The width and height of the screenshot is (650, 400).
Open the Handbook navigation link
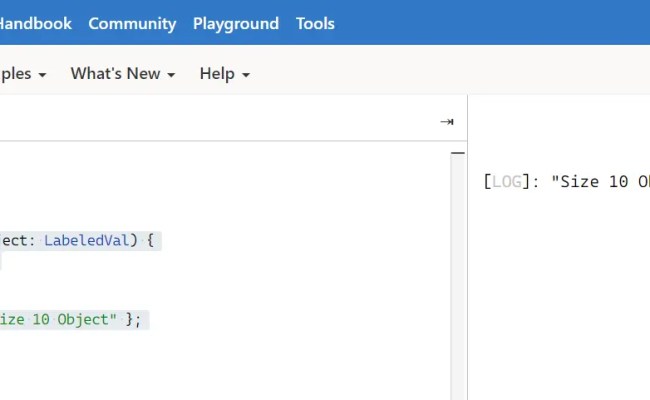click(36, 24)
